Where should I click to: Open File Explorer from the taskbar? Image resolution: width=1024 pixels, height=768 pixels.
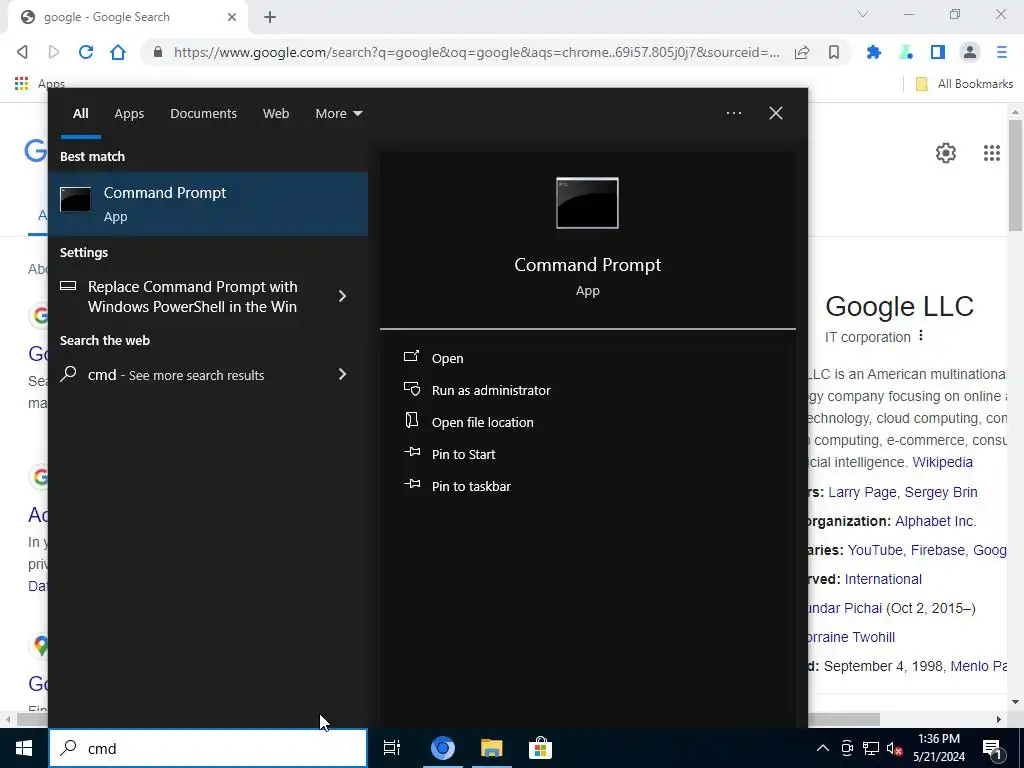pyautogui.click(x=491, y=748)
